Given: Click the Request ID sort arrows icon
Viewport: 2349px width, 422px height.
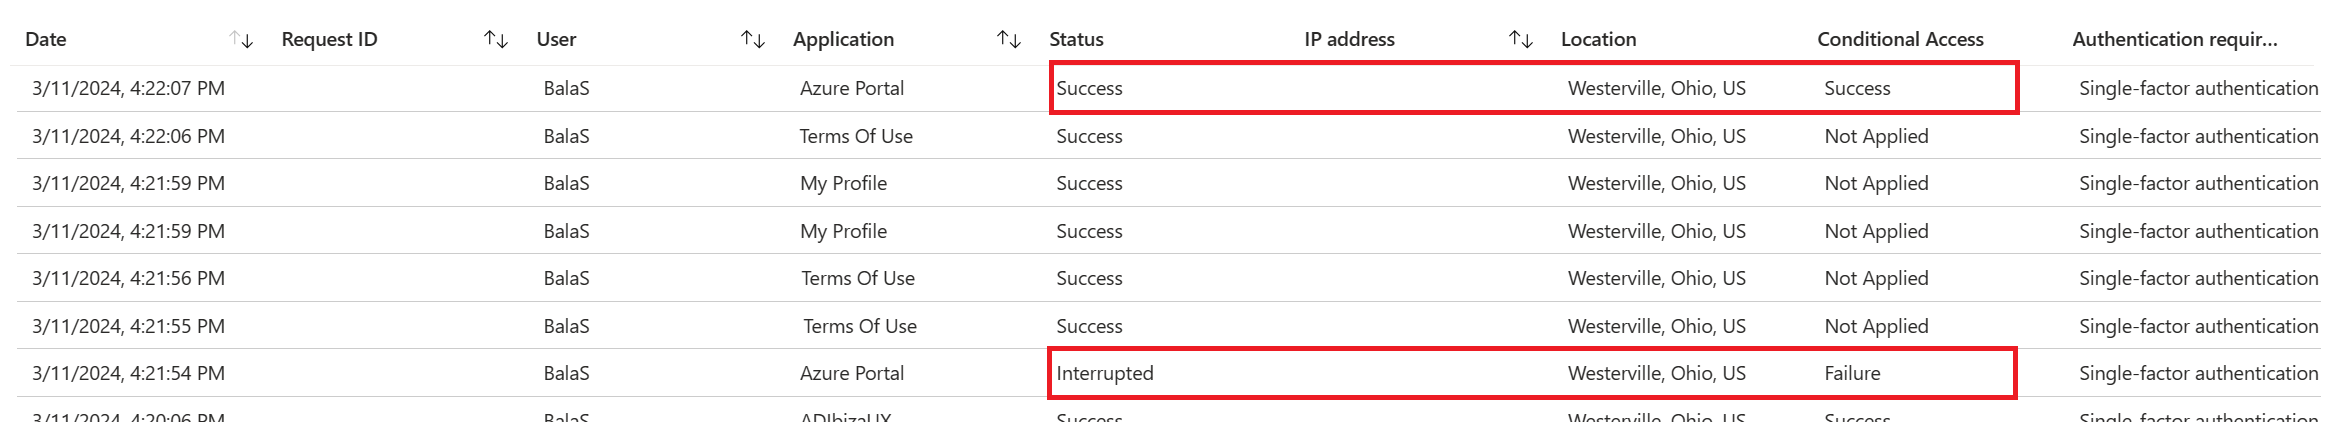Looking at the screenshot, I should (x=496, y=40).
